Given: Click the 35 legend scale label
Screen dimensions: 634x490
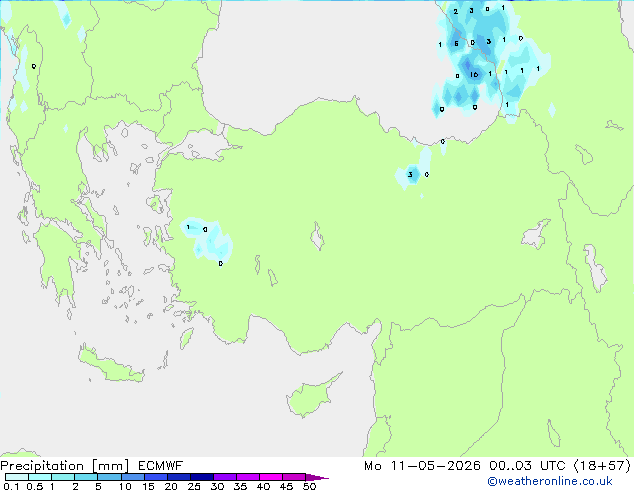Looking at the screenshot, I should tap(240, 486).
